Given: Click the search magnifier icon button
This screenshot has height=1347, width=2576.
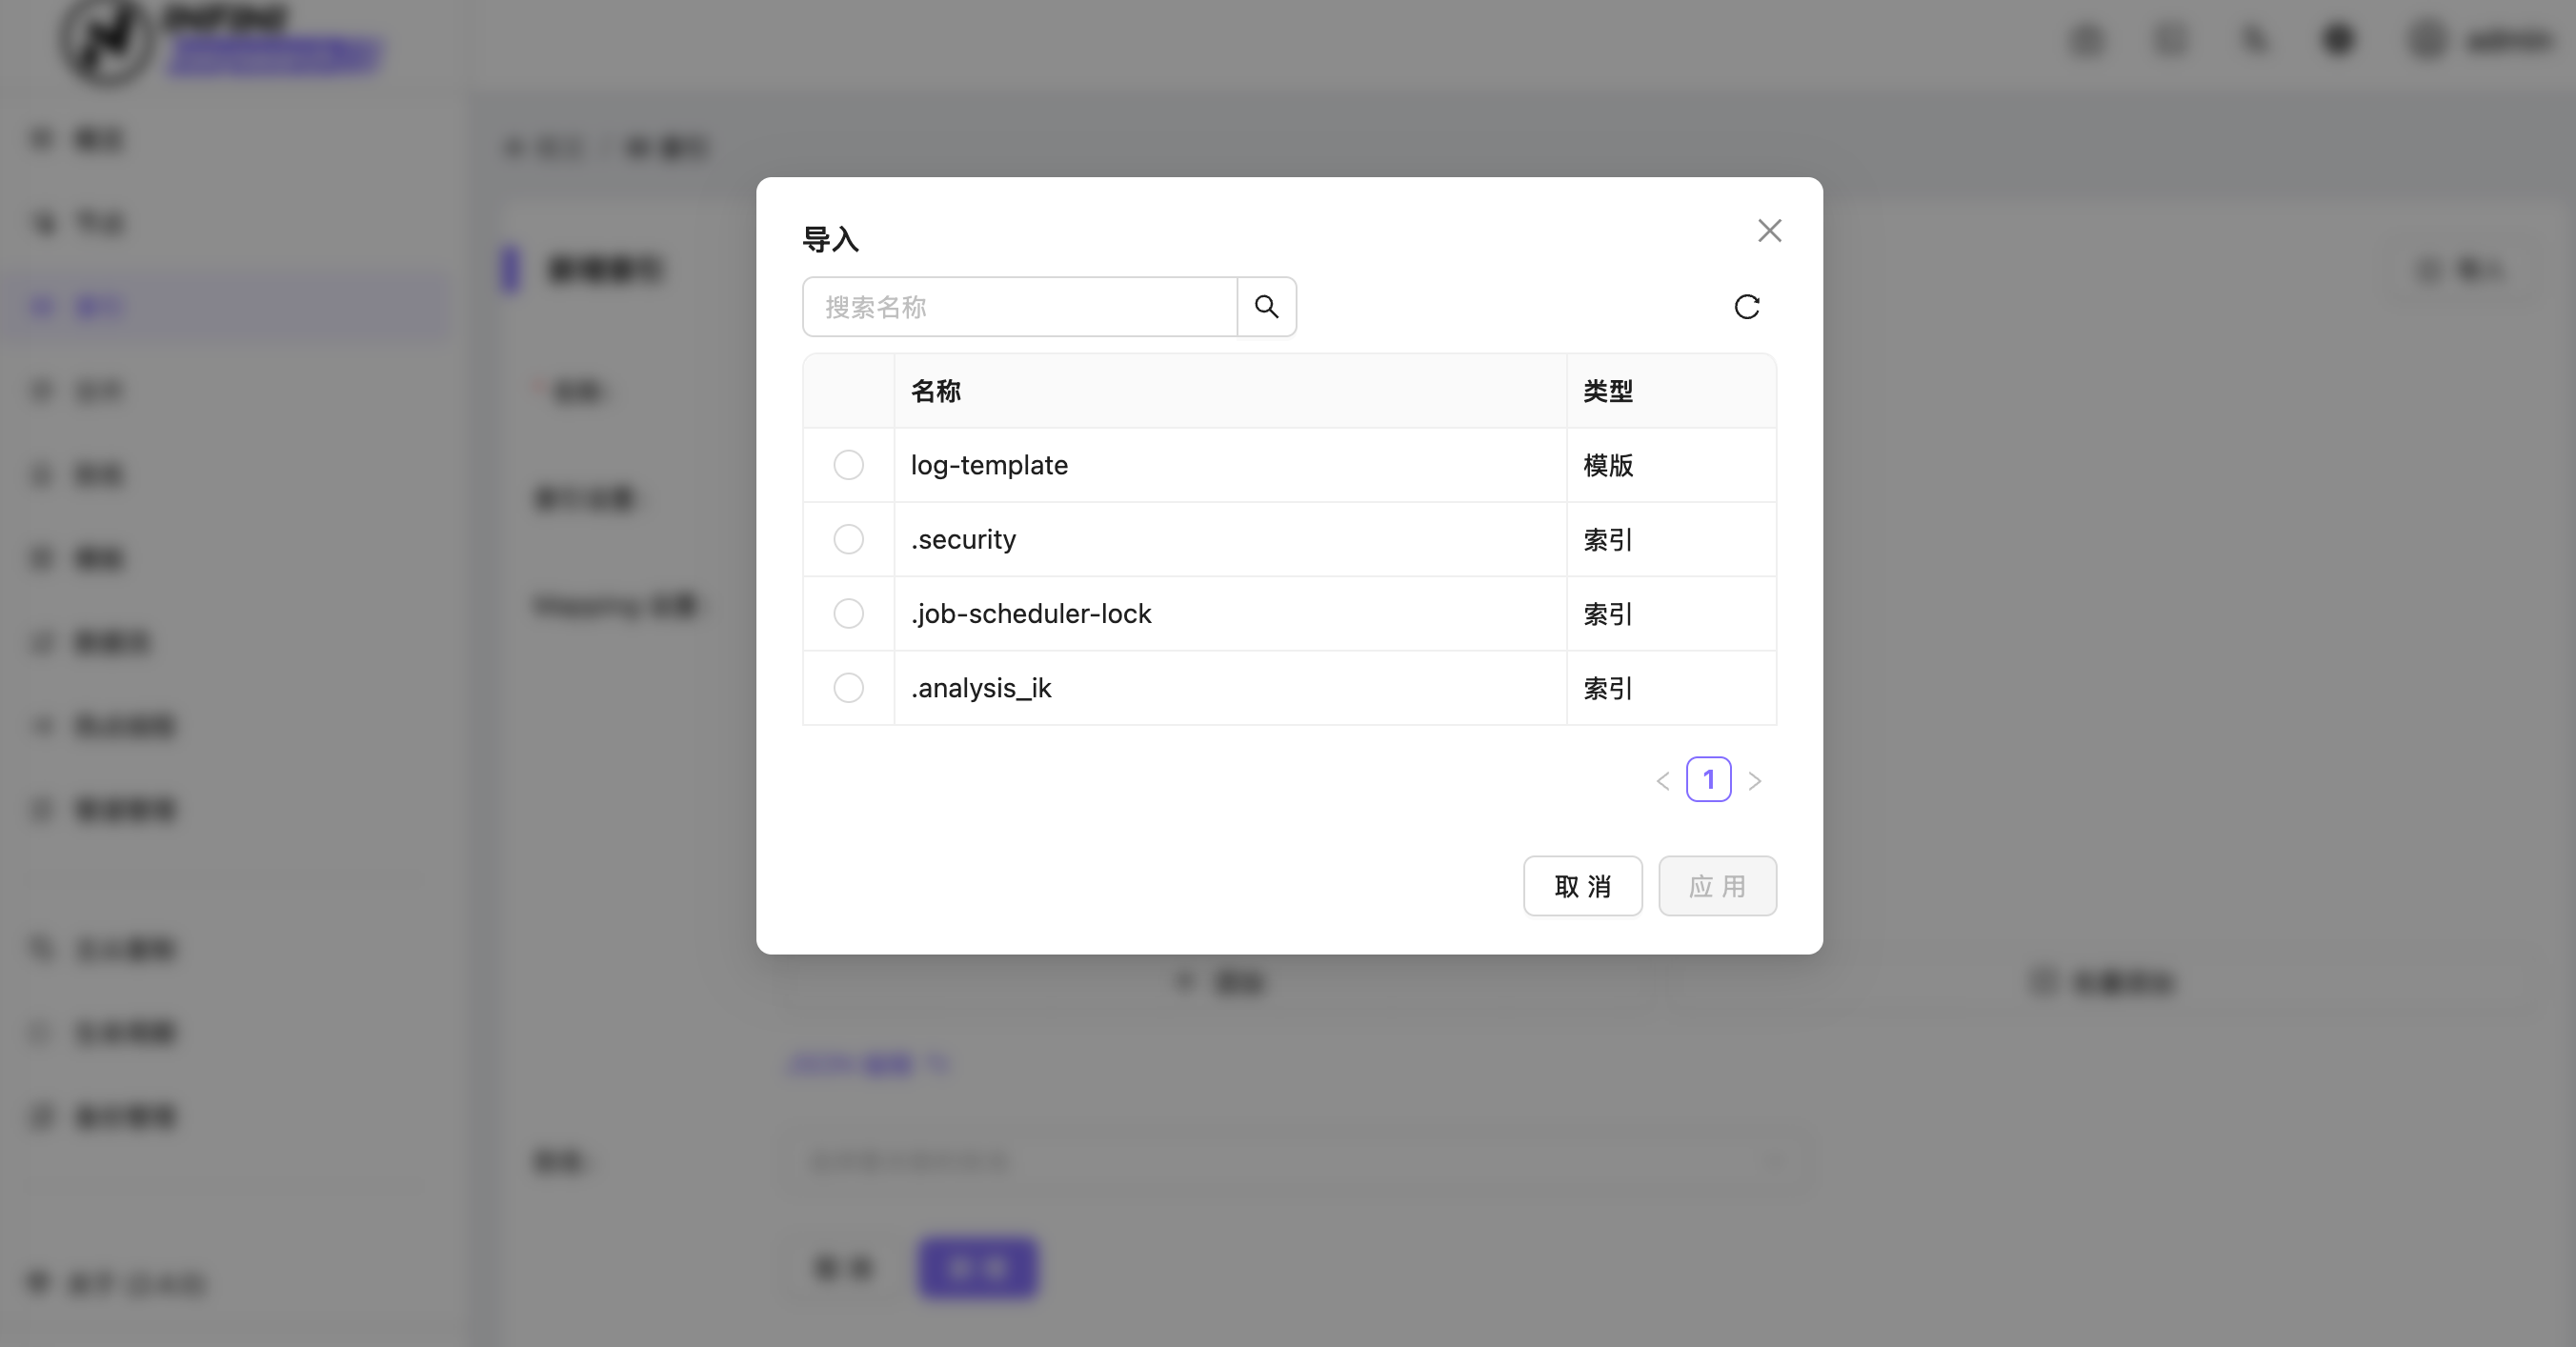Looking at the screenshot, I should 1266,307.
